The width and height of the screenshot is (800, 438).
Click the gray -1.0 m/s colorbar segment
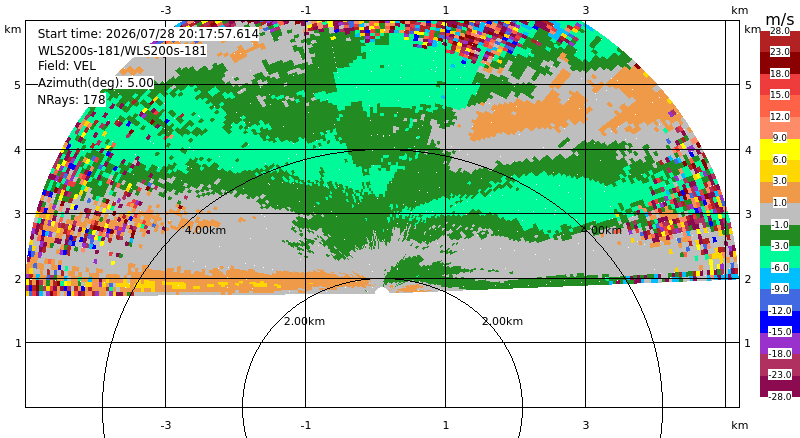(780, 214)
